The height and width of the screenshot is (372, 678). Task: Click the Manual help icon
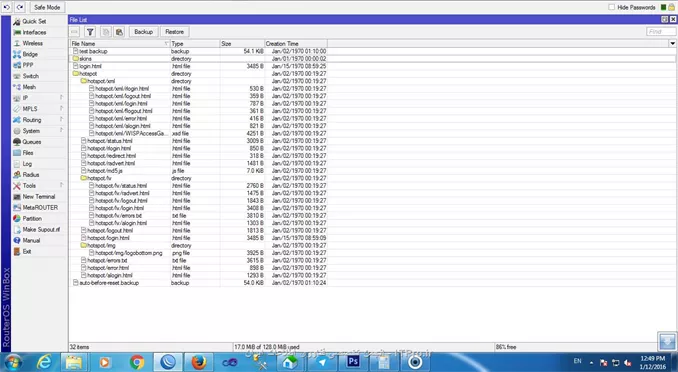click(17, 241)
